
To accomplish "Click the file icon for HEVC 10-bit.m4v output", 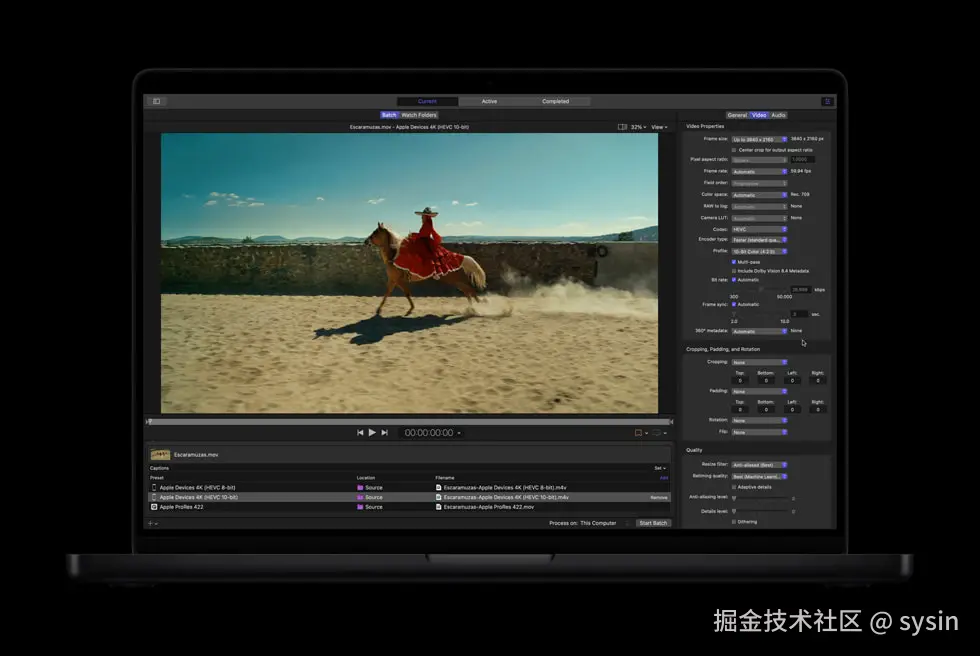I will (438, 497).
